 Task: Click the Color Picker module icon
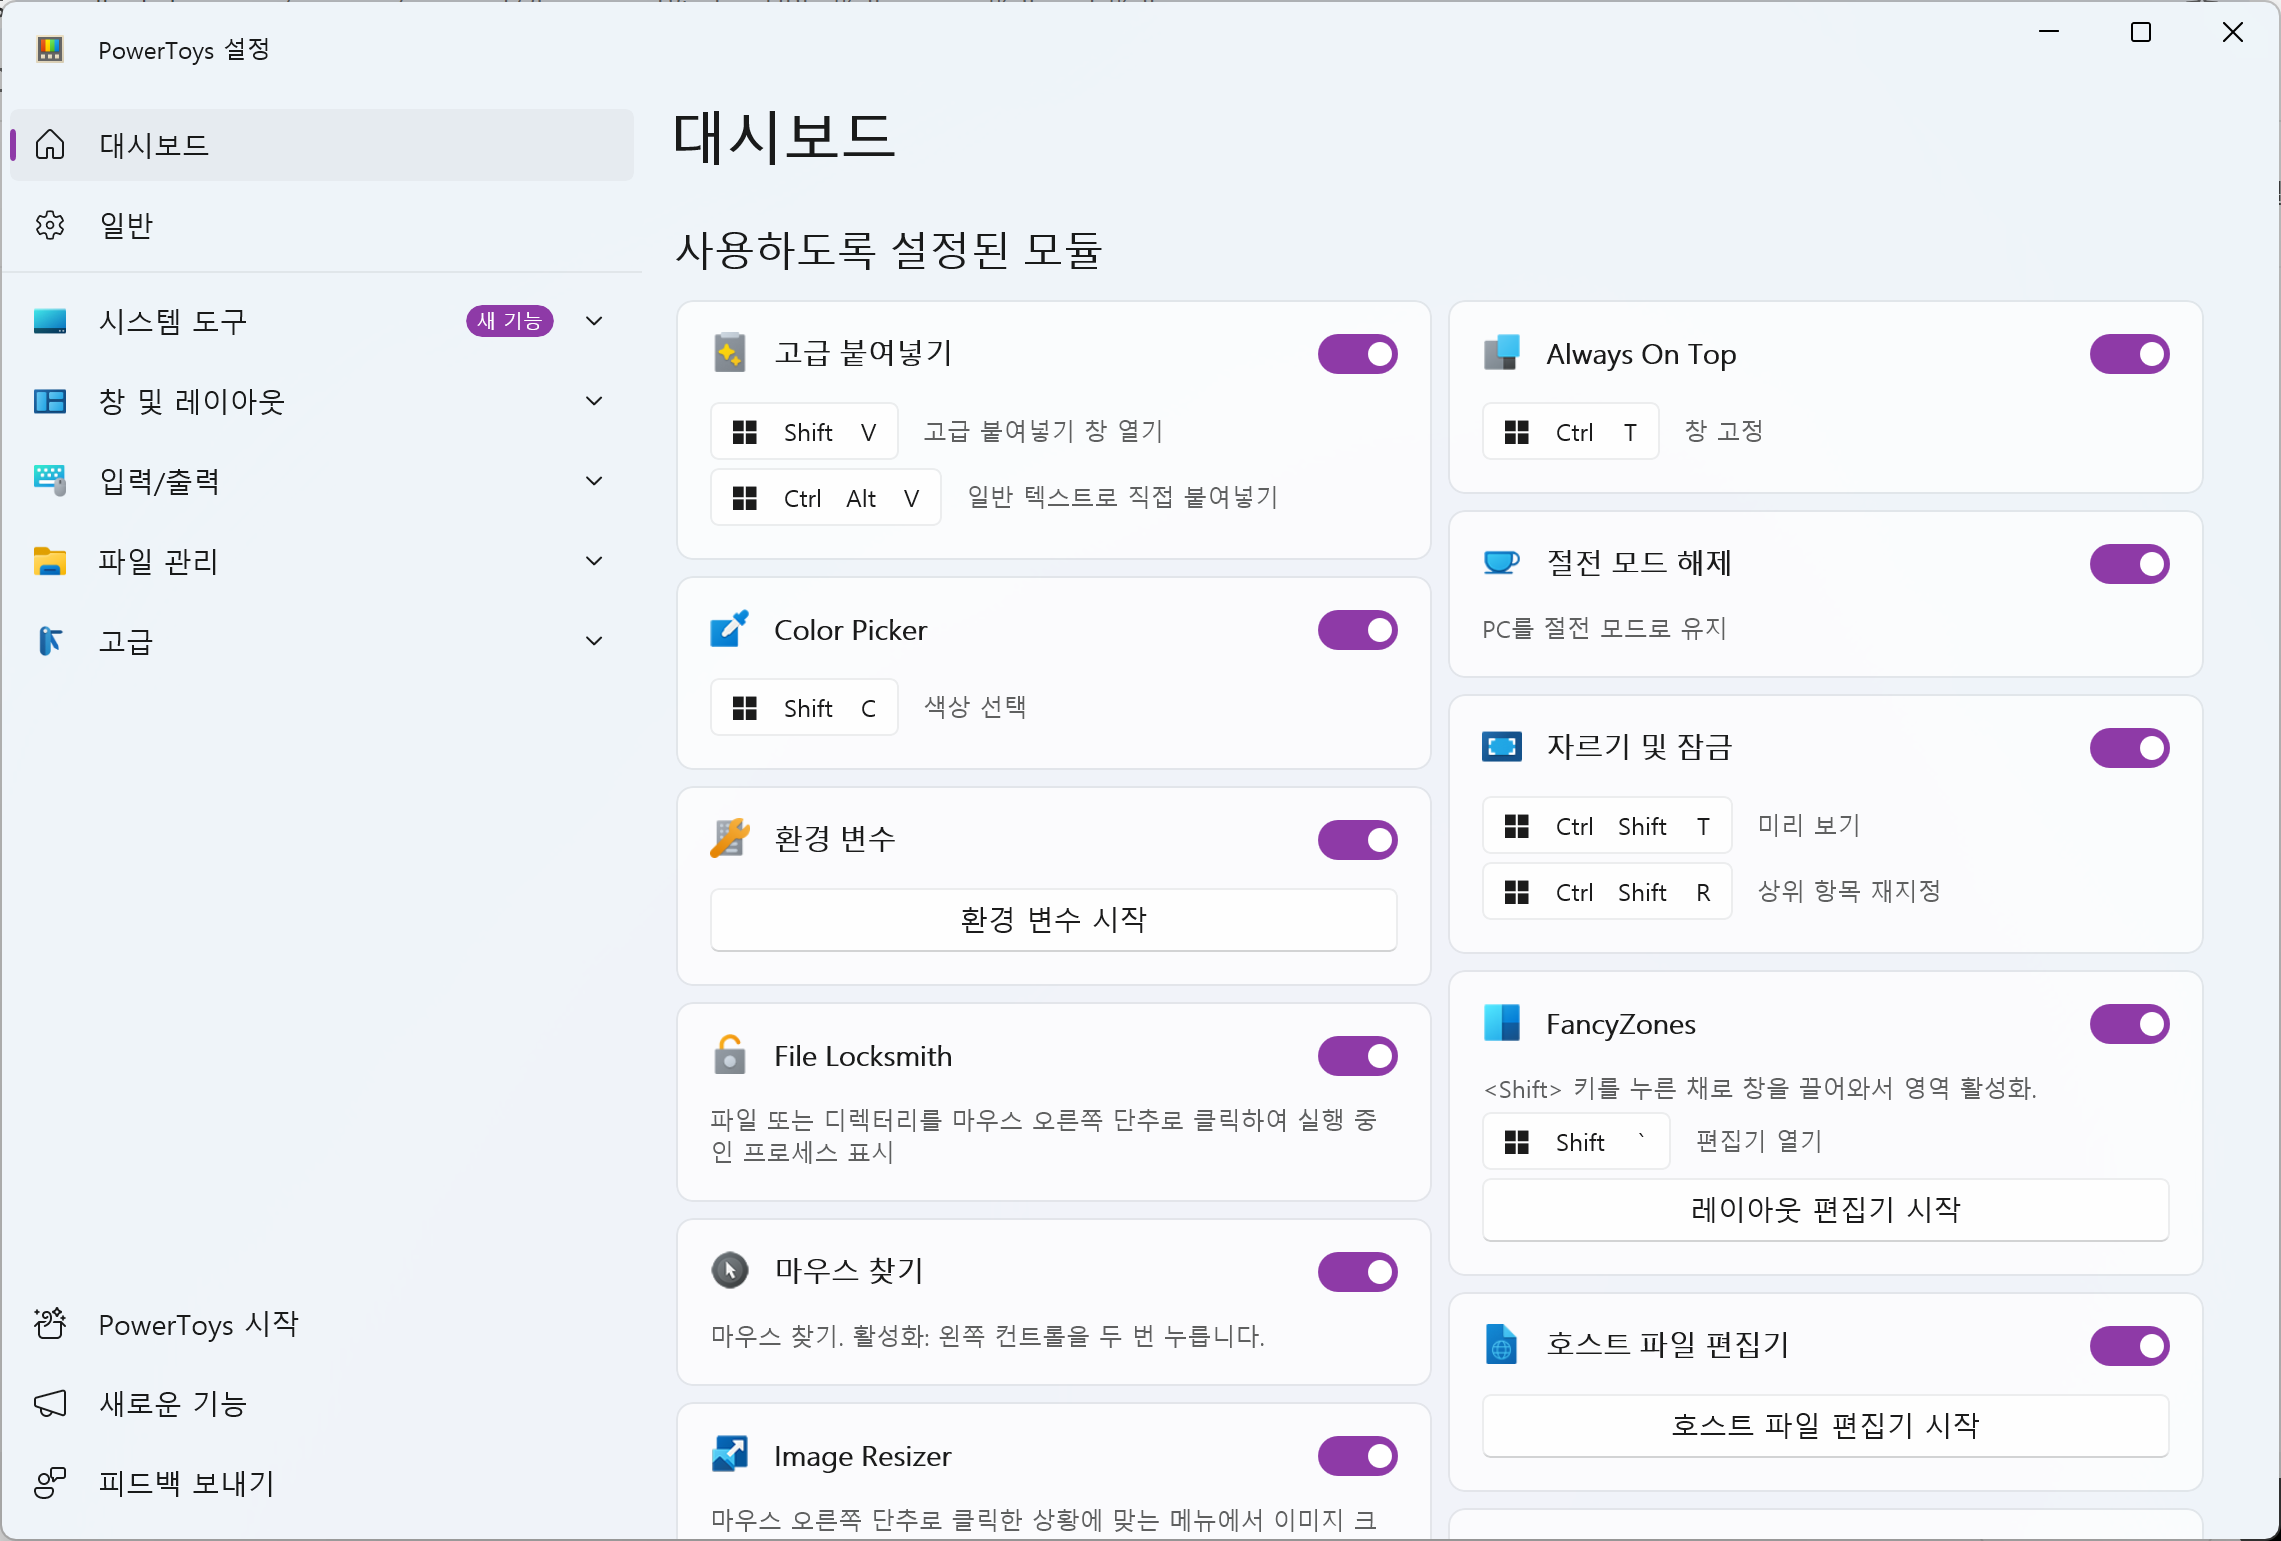pyautogui.click(x=729, y=630)
